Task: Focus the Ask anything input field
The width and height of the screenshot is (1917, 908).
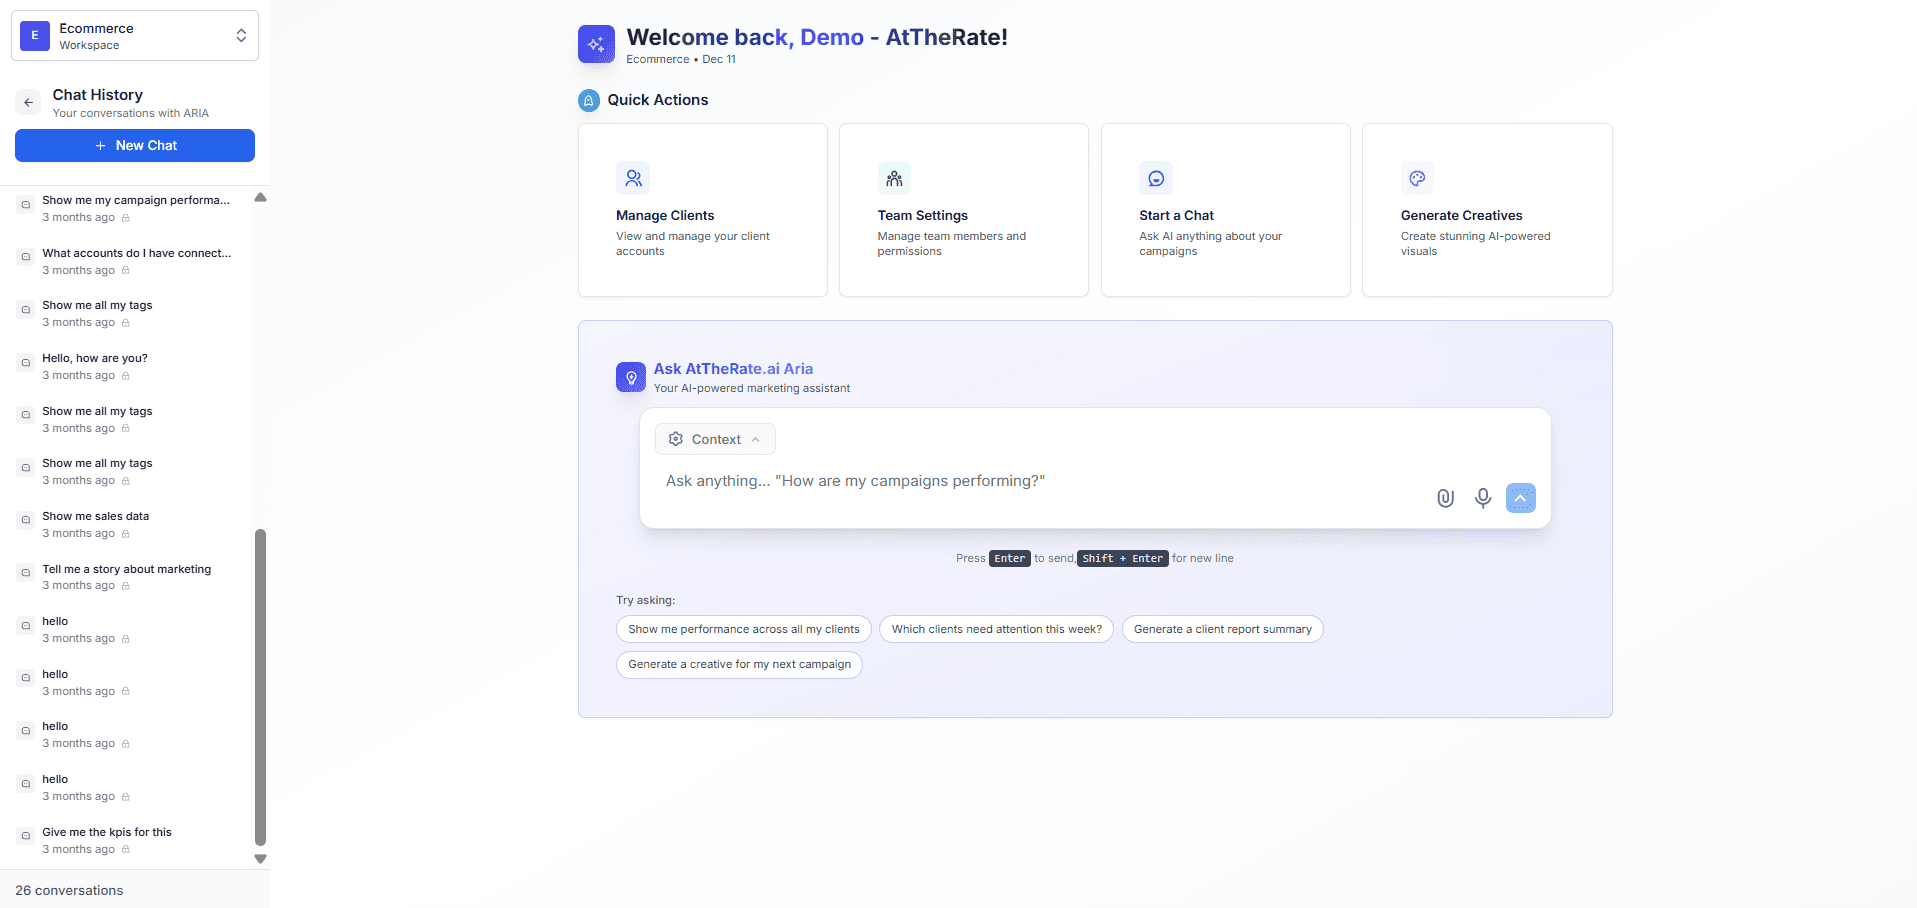Action: point(1040,481)
